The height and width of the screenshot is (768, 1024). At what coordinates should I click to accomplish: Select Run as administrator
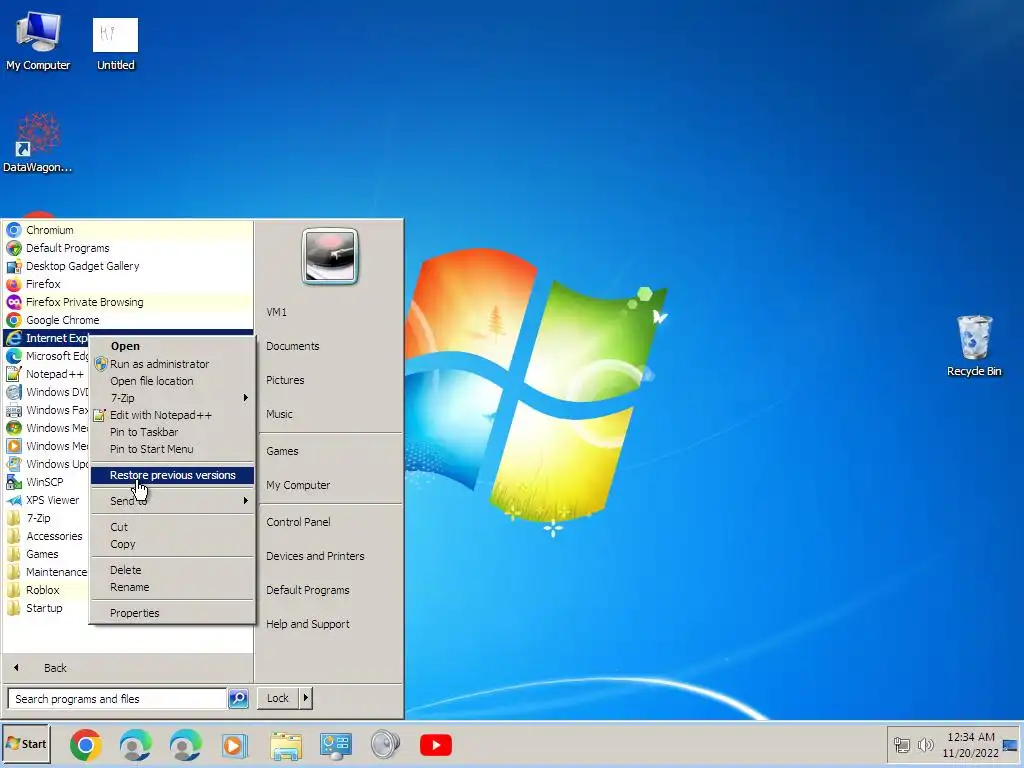click(172, 364)
